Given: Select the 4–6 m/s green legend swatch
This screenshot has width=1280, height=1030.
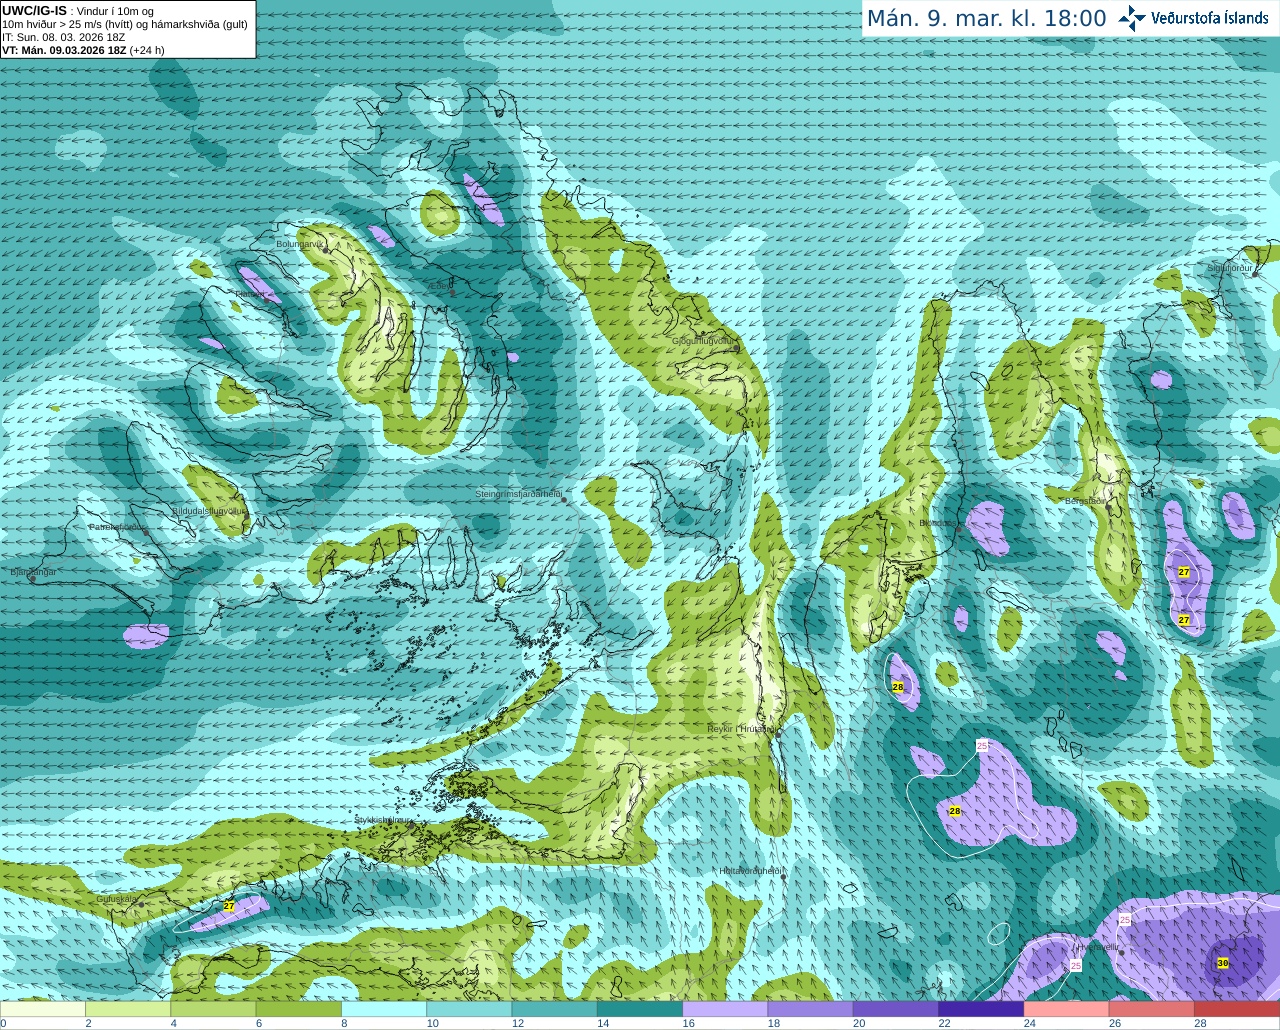Looking at the screenshot, I should (213, 1009).
